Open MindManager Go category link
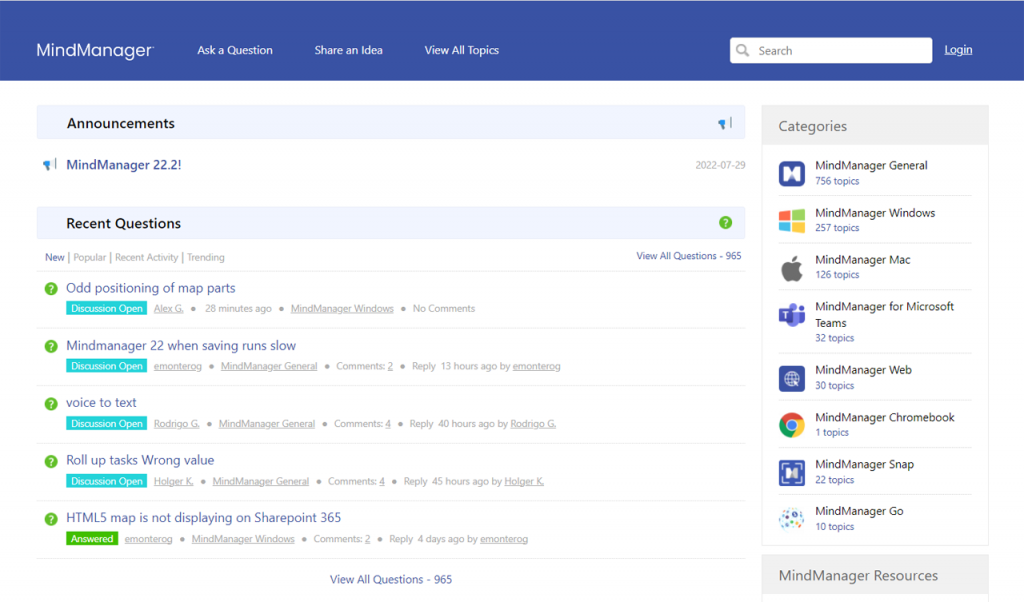The width and height of the screenshot is (1024, 602). click(x=859, y=511)
